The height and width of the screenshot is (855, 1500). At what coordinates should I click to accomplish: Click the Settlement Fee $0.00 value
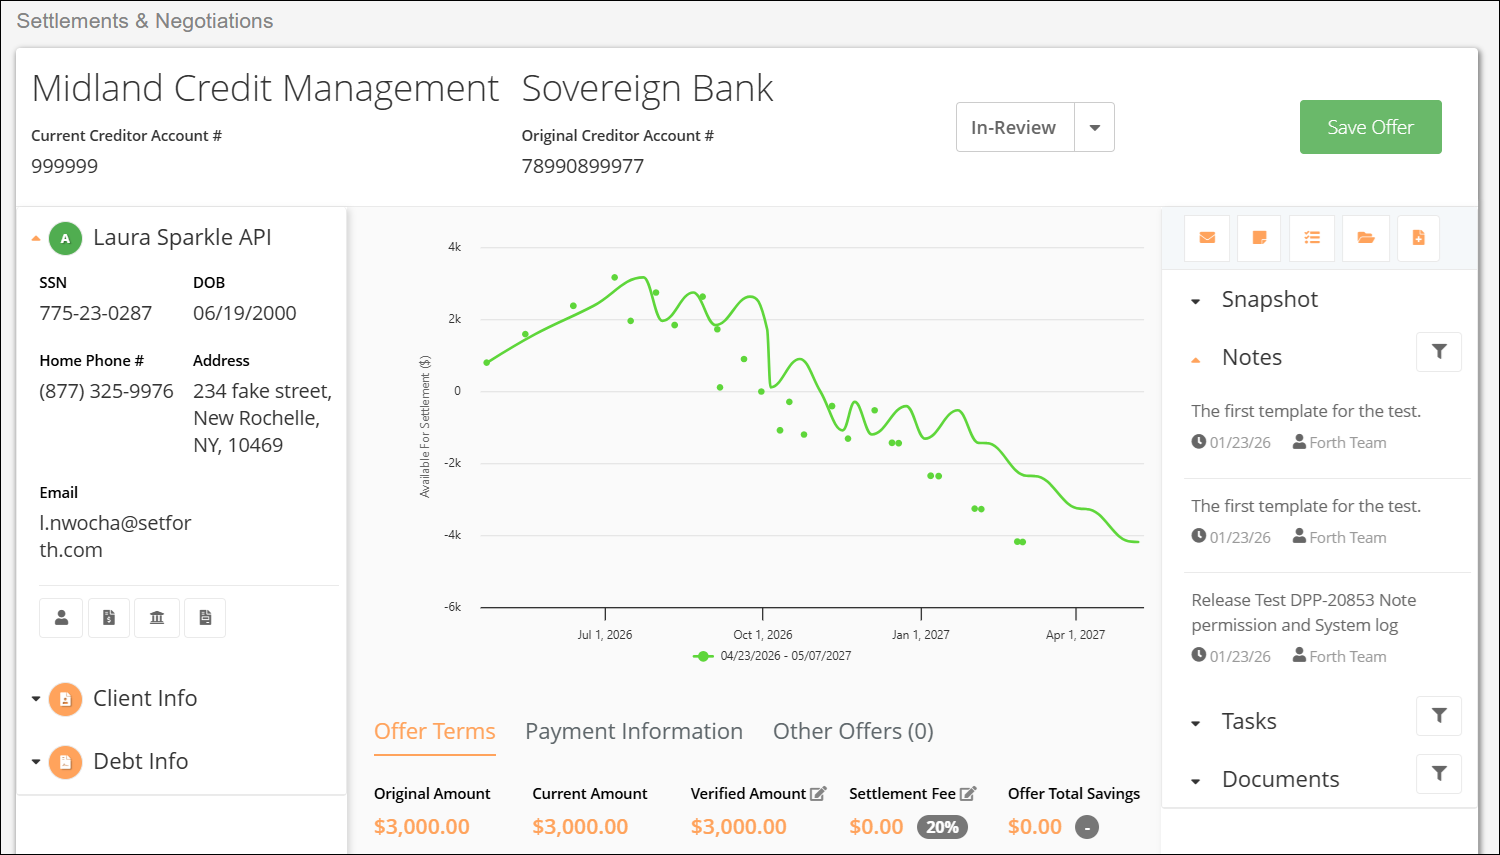coord(876,827)
